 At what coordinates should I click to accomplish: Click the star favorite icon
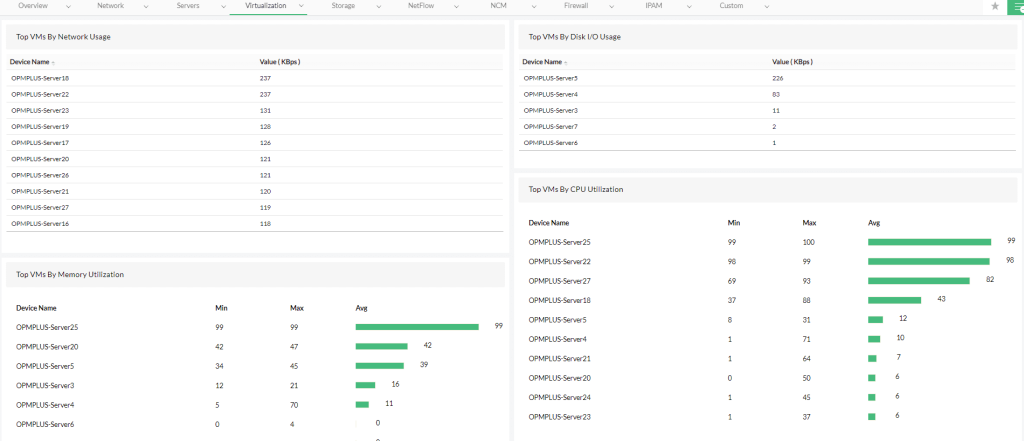(995, 6)
